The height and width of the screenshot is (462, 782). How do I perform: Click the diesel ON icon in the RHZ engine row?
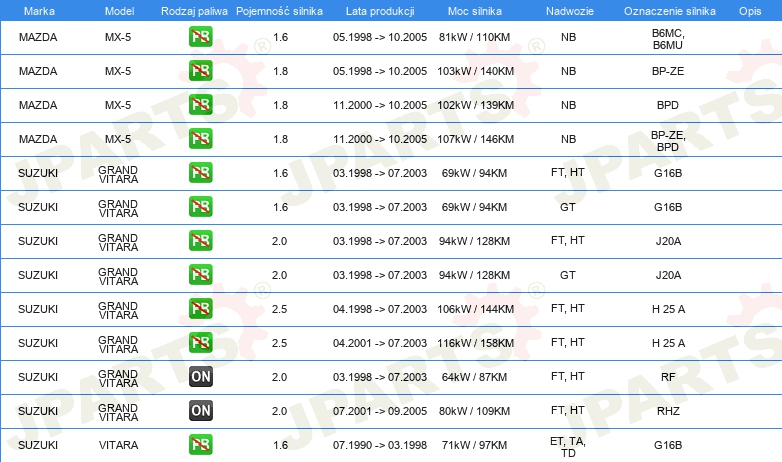pos(200,411)
